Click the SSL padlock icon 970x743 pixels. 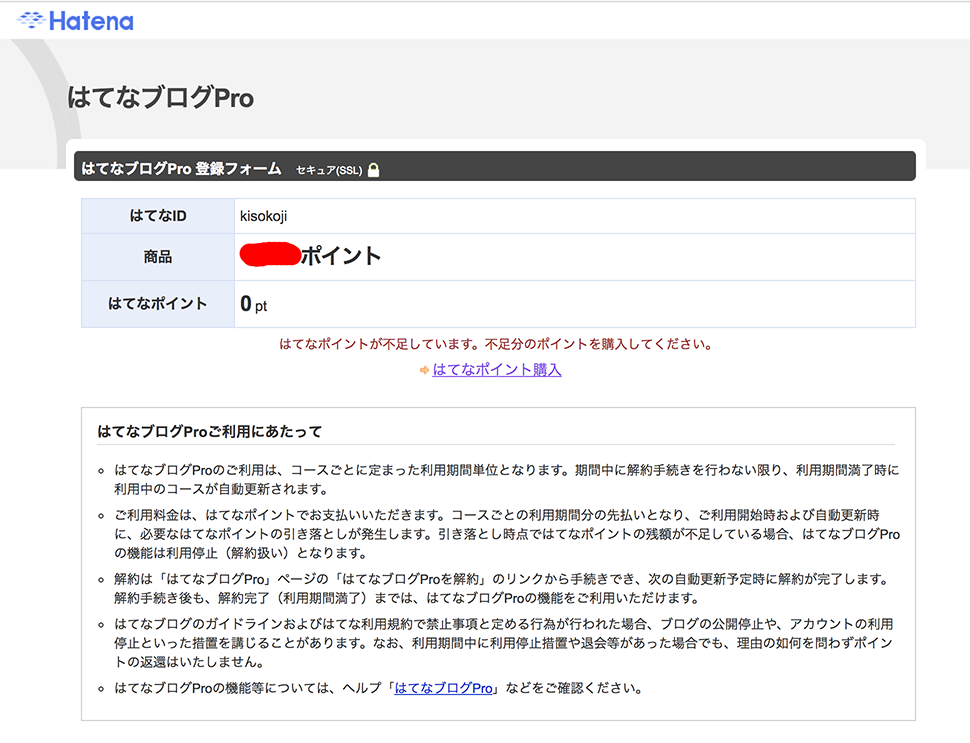pyautogui.click(x=376, y=167)
